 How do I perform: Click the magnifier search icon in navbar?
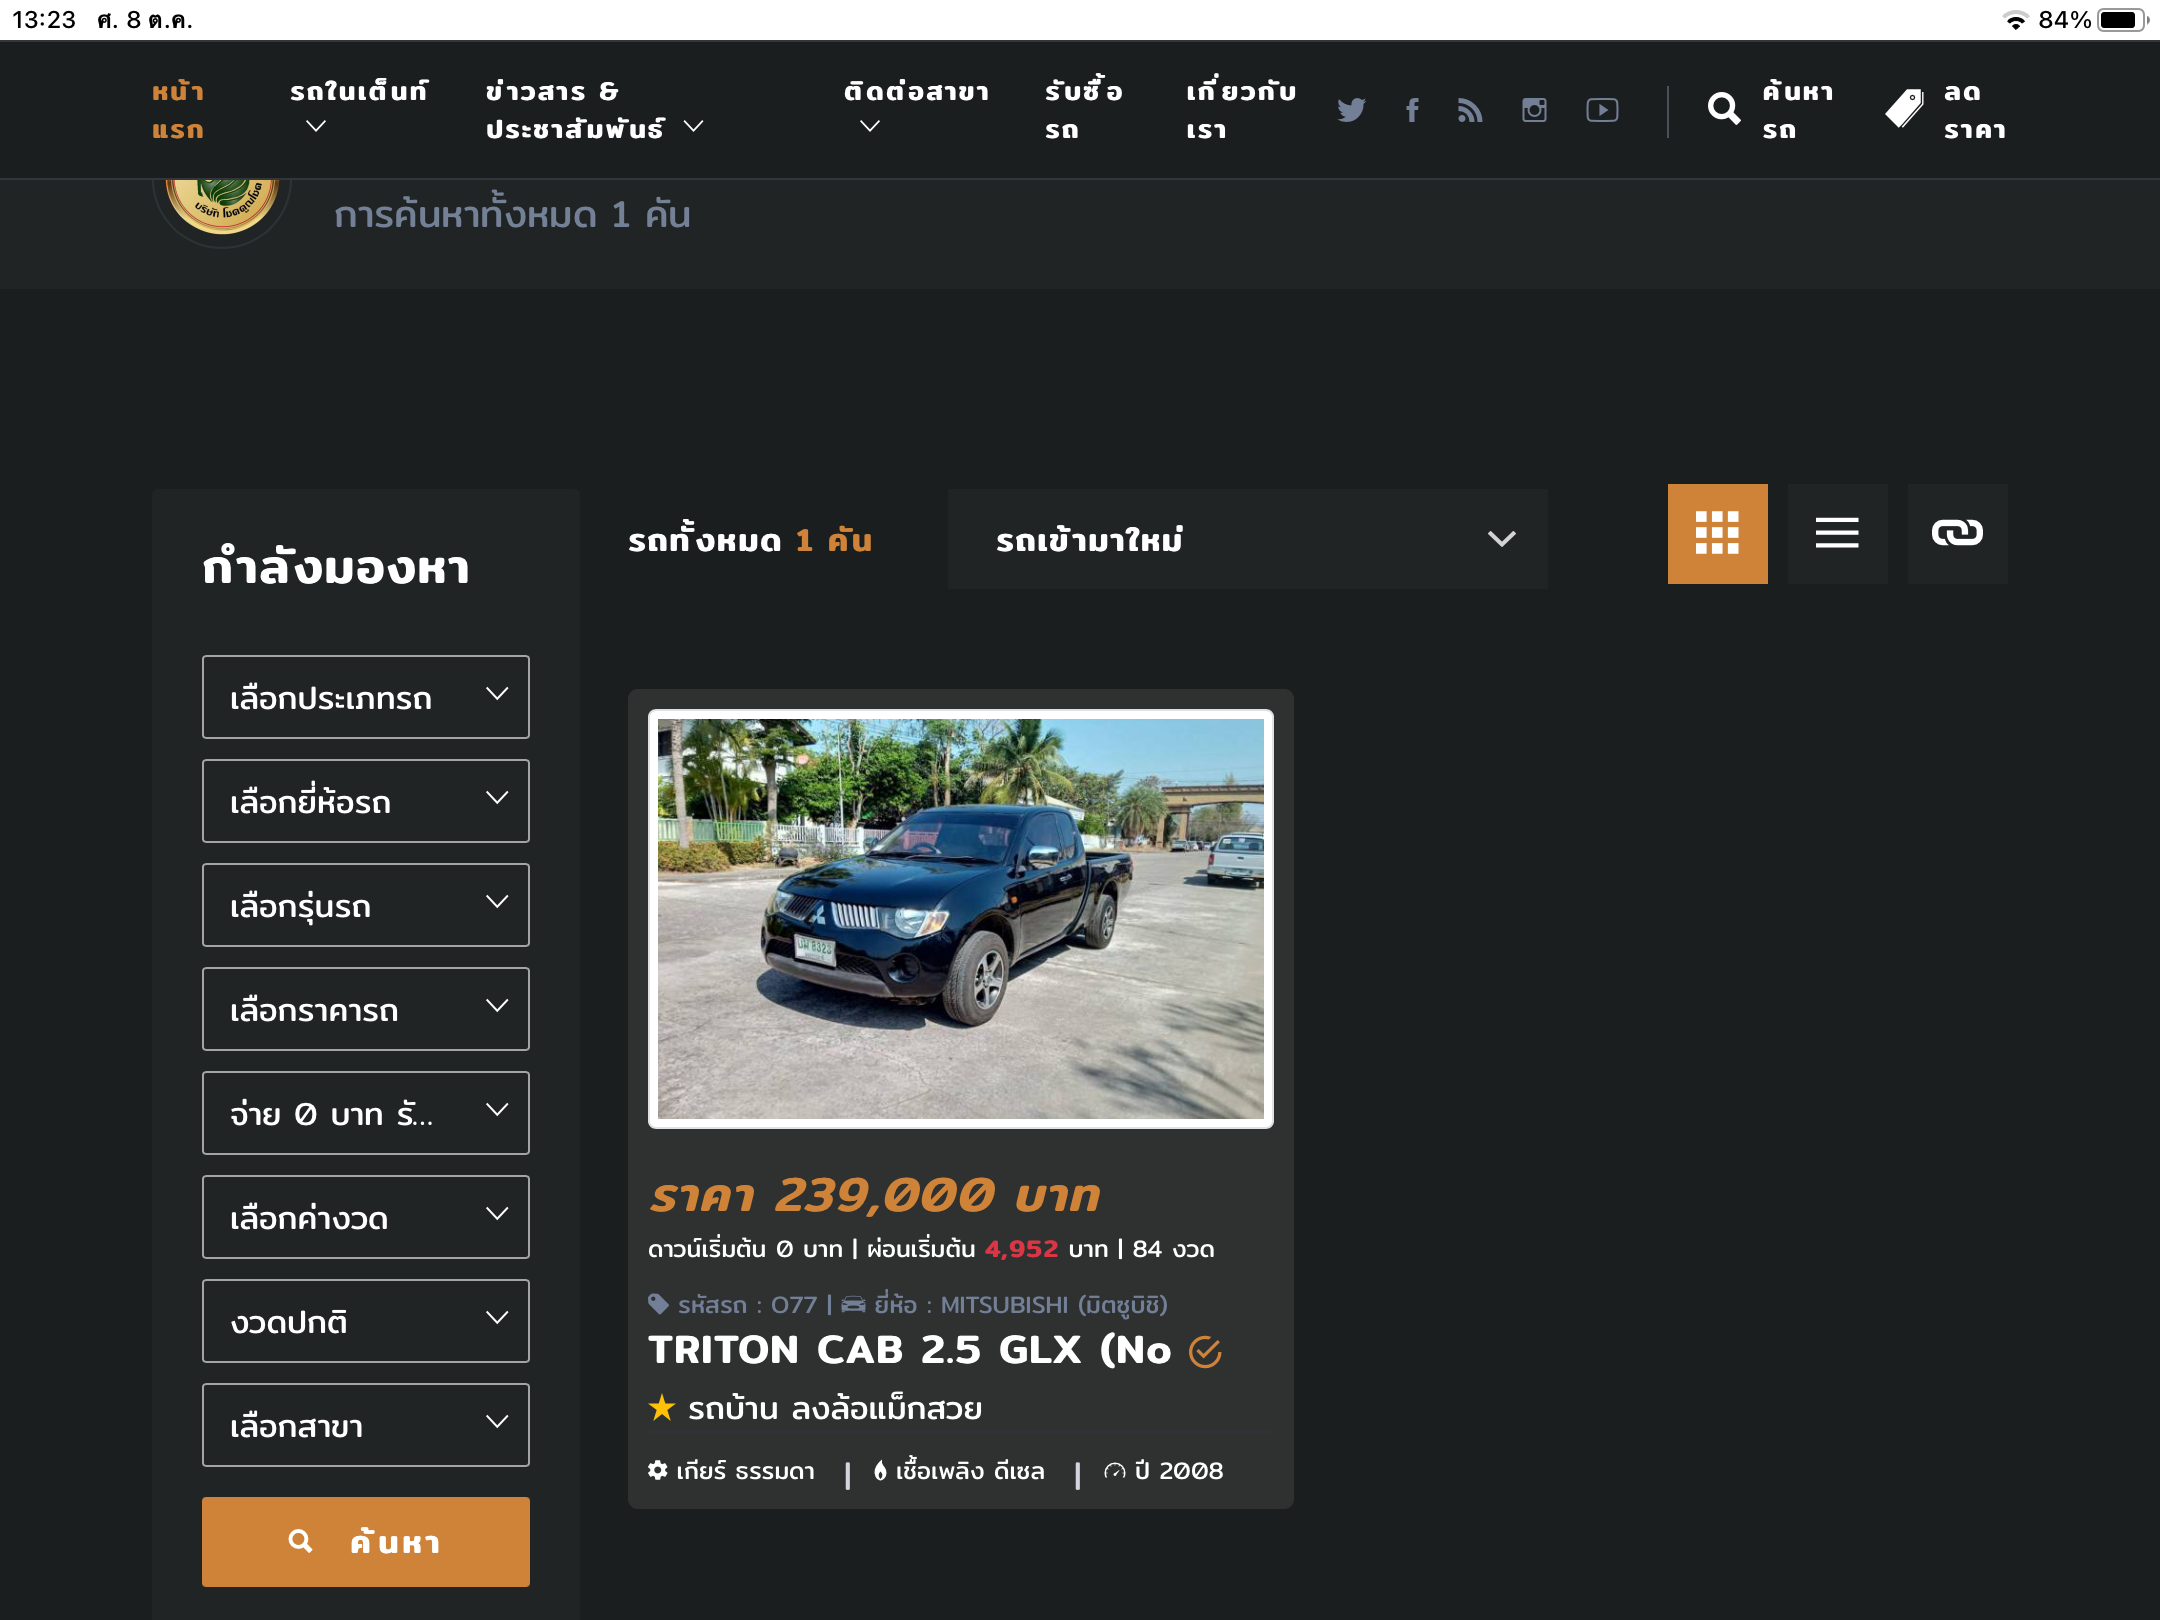[1724, 108]
